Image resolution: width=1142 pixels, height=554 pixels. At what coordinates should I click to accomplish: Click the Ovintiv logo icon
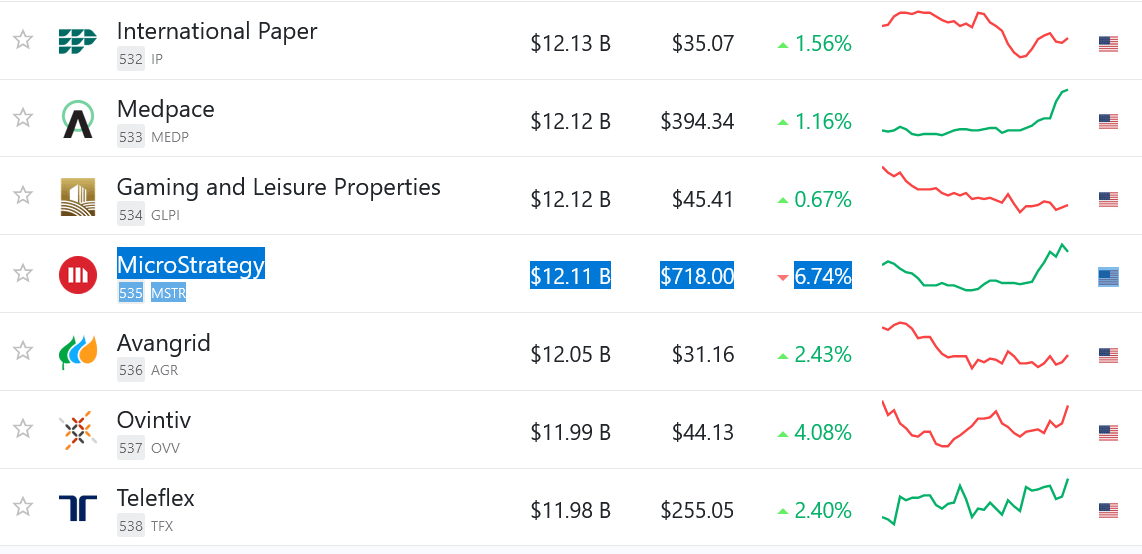(78, 430)
